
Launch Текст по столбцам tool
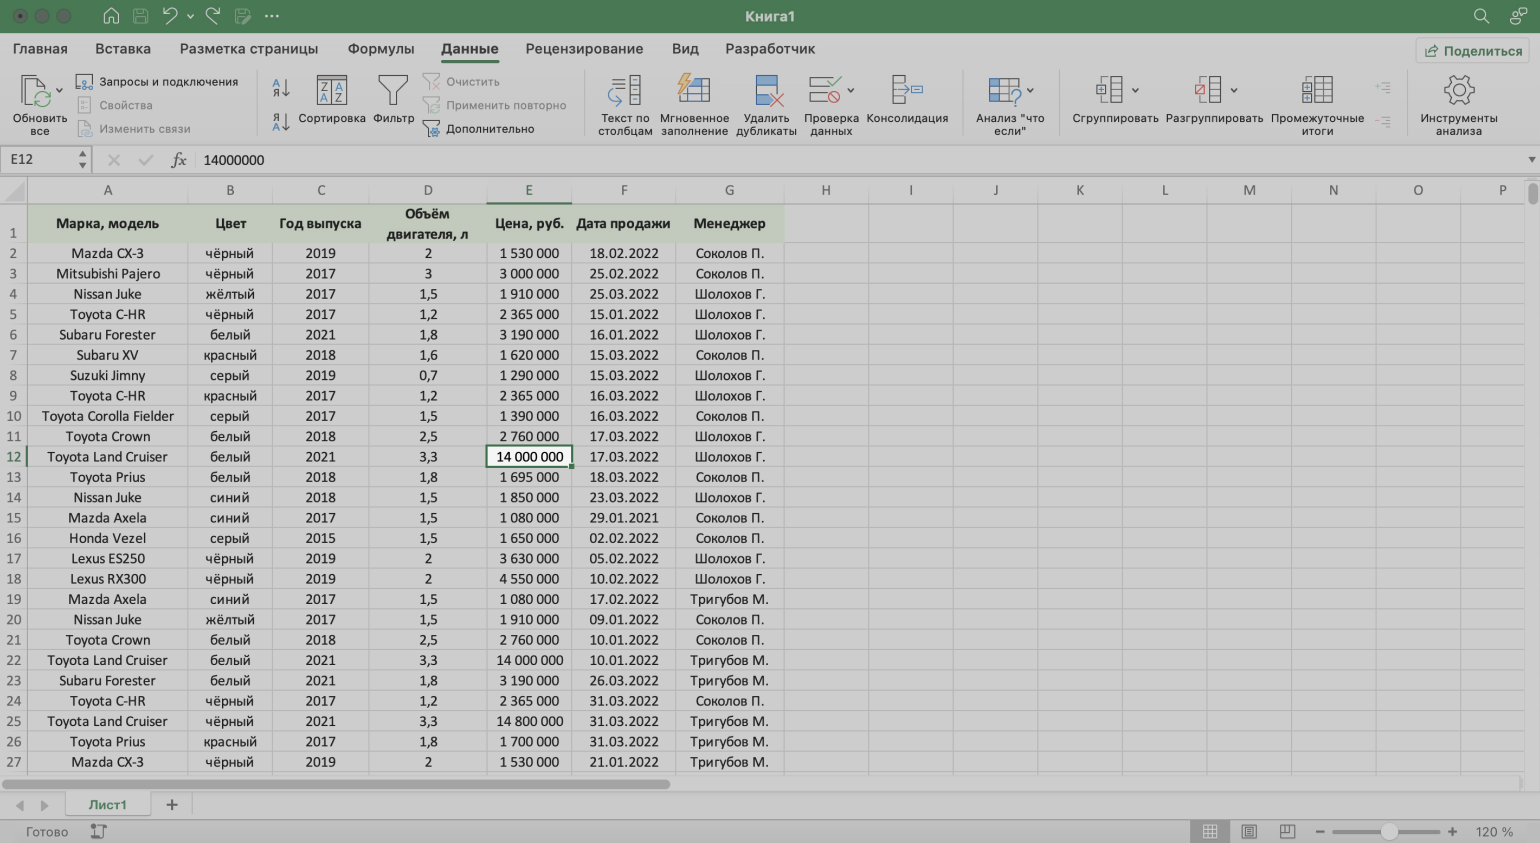coord(625,103)
